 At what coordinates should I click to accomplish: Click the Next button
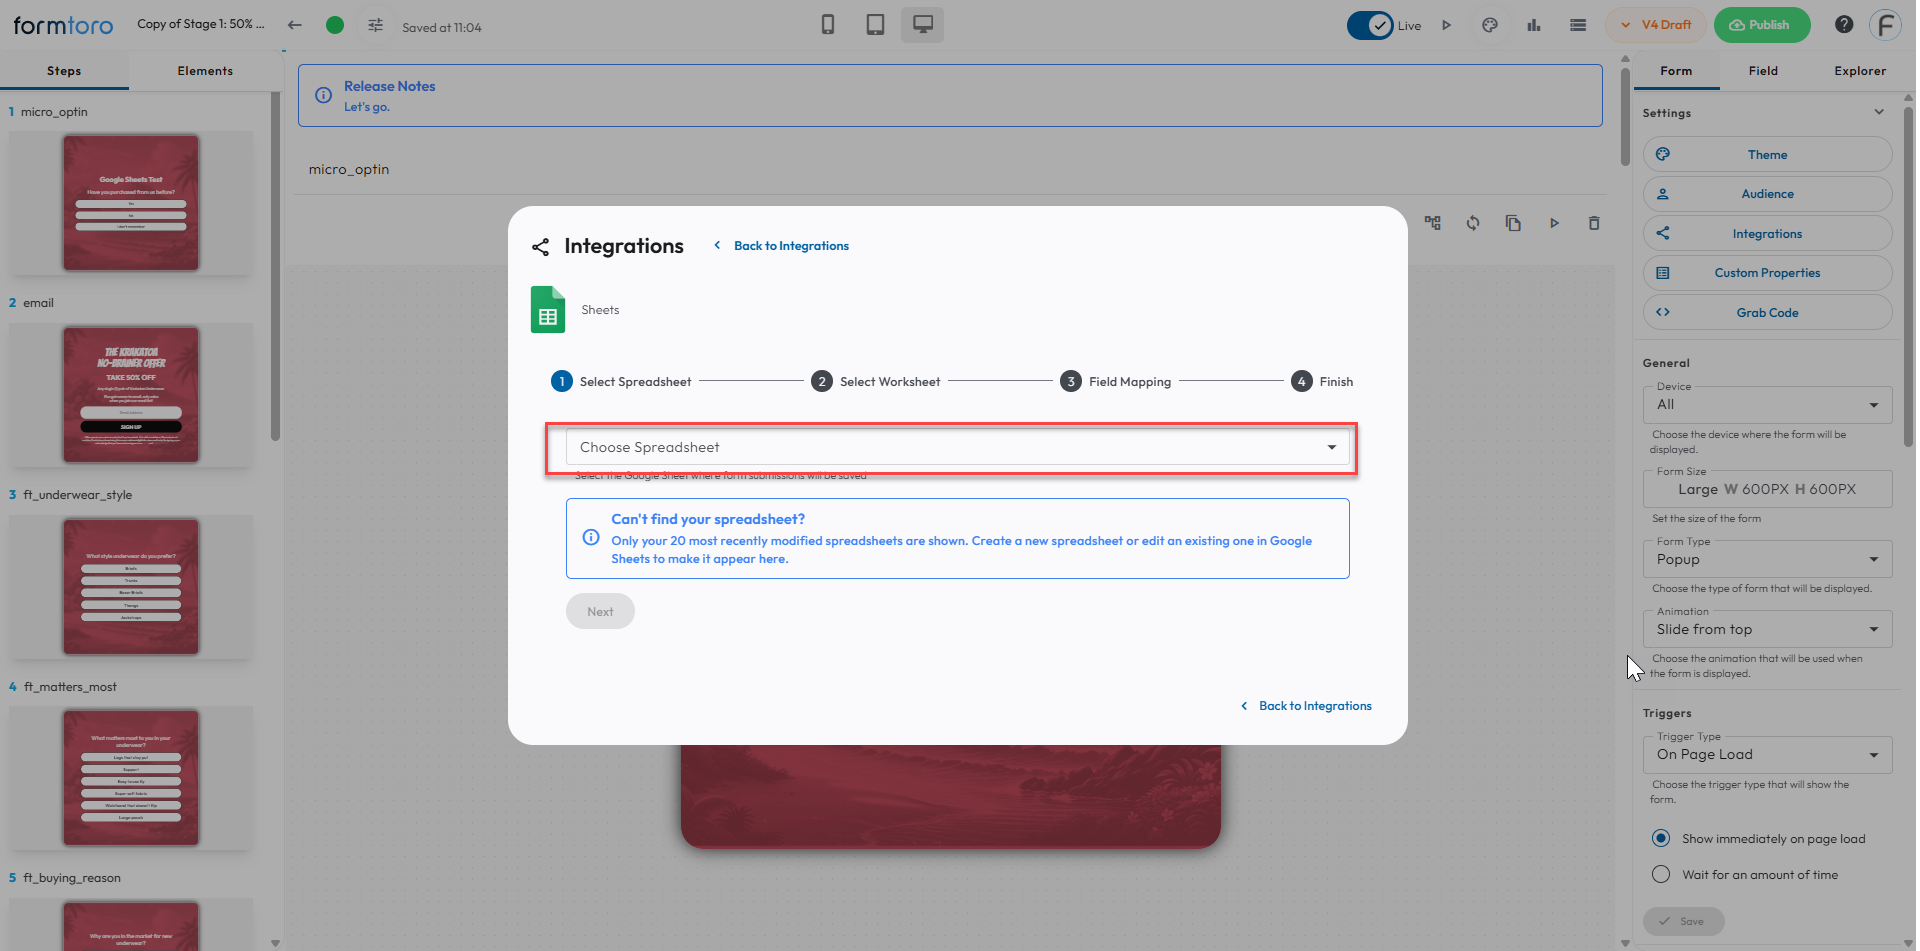(x=600, y=611)
